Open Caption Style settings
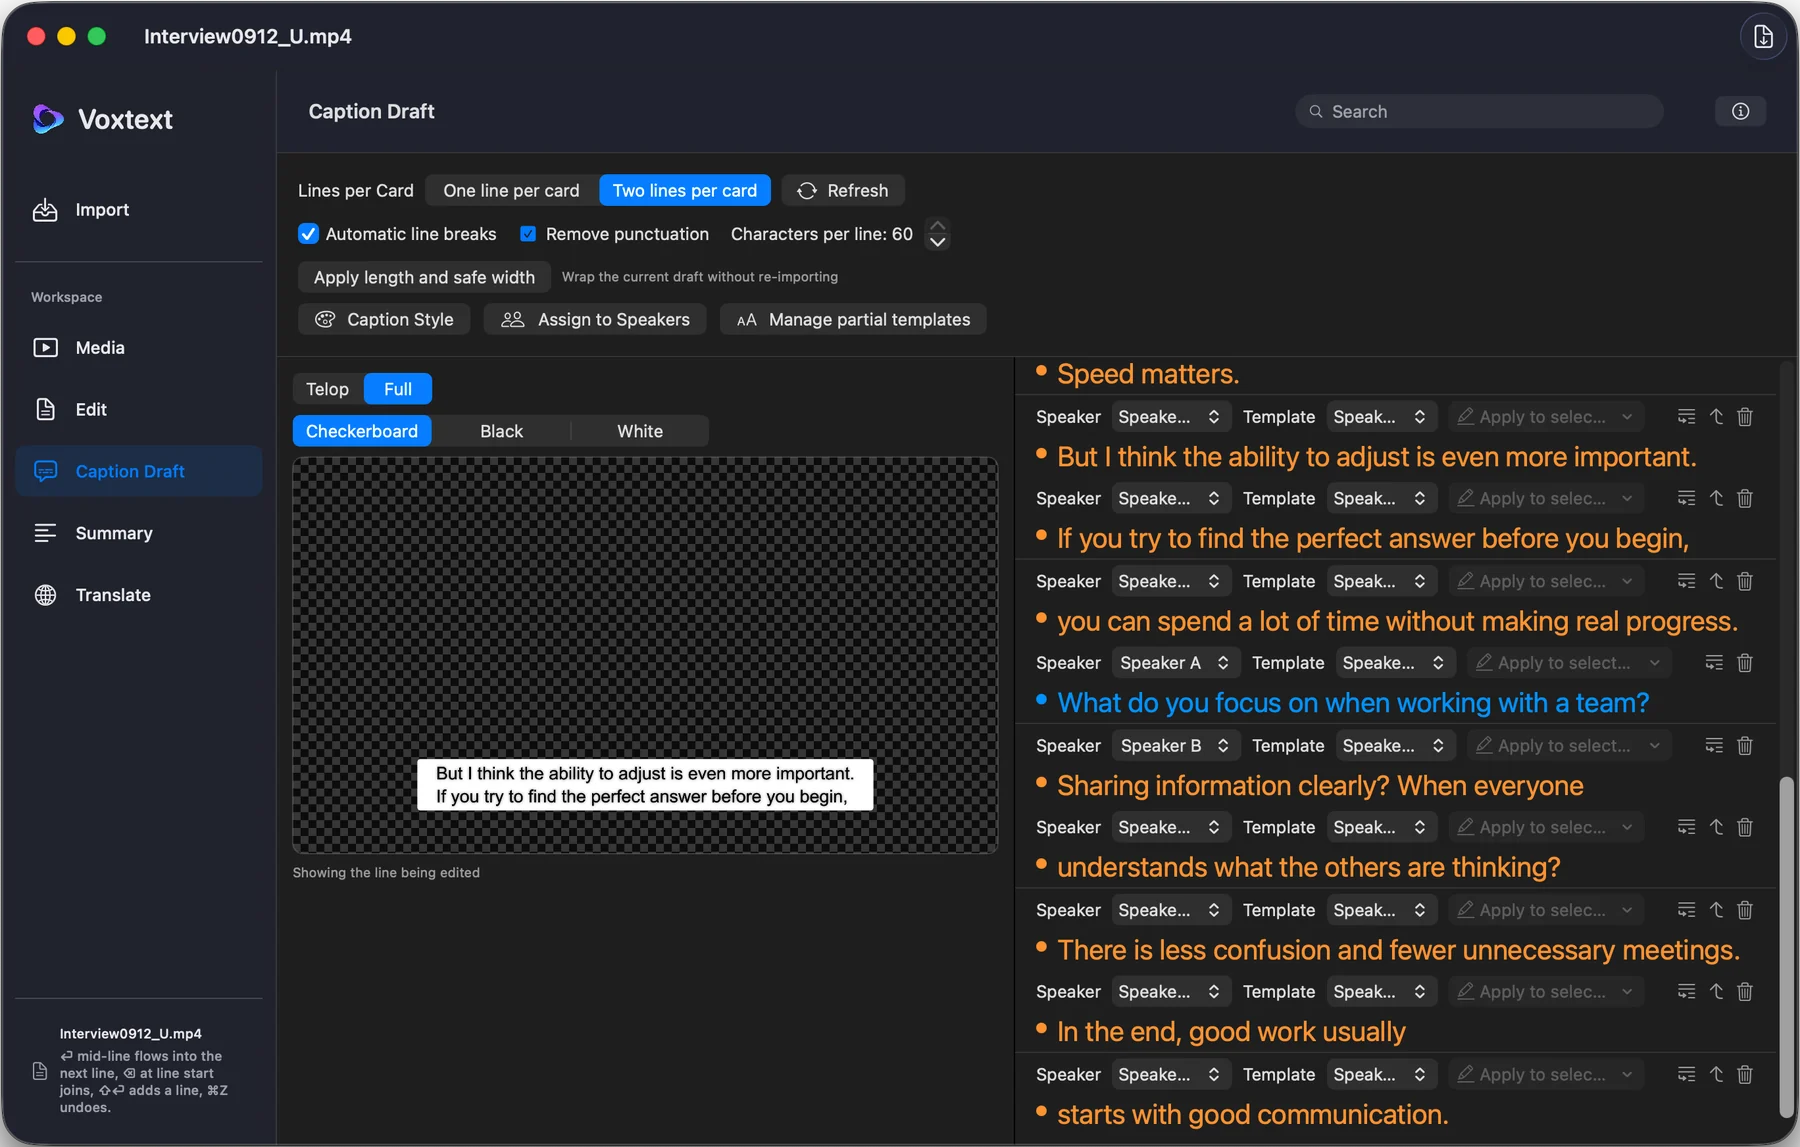The width and height of the screenshot is (1800, 1147). (384, 320)
